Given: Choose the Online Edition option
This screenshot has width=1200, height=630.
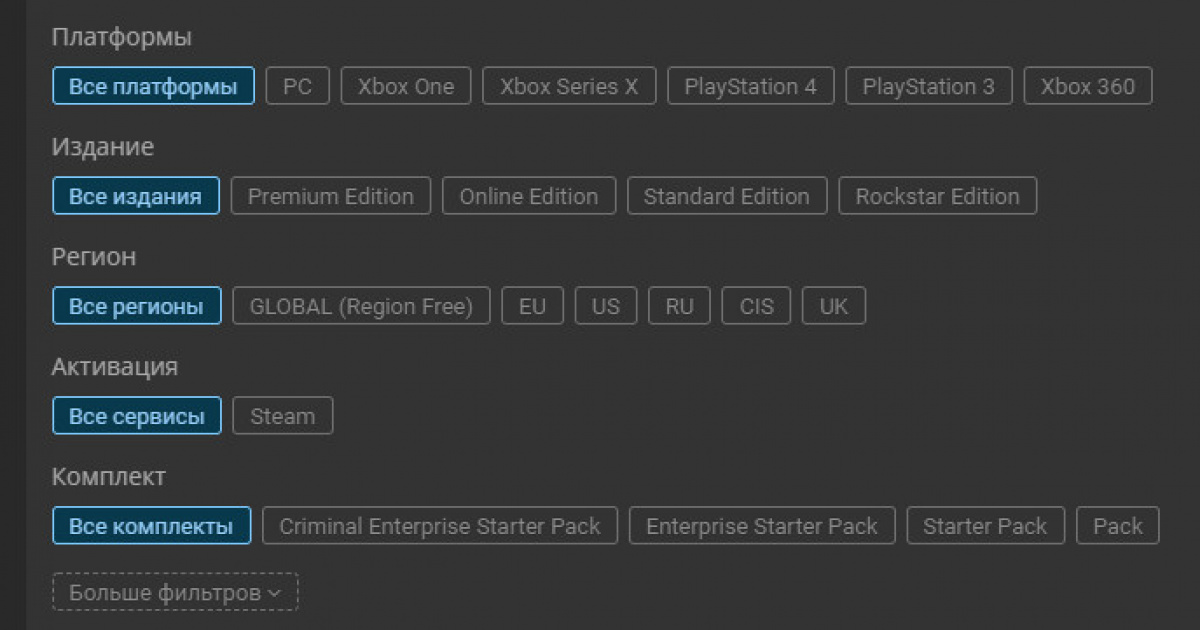Looking at the screenshot, I should (x=529, y=196).
